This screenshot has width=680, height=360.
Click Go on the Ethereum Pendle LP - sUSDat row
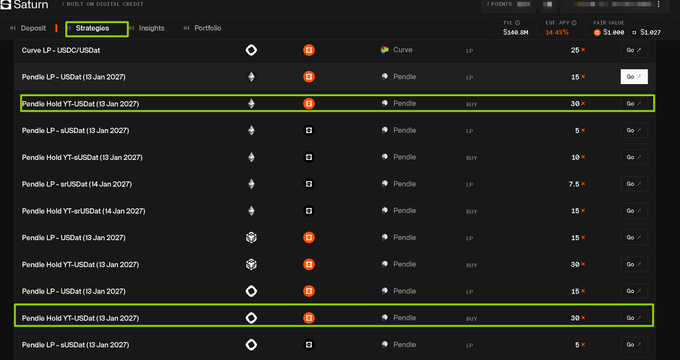[x=634, y=131]
